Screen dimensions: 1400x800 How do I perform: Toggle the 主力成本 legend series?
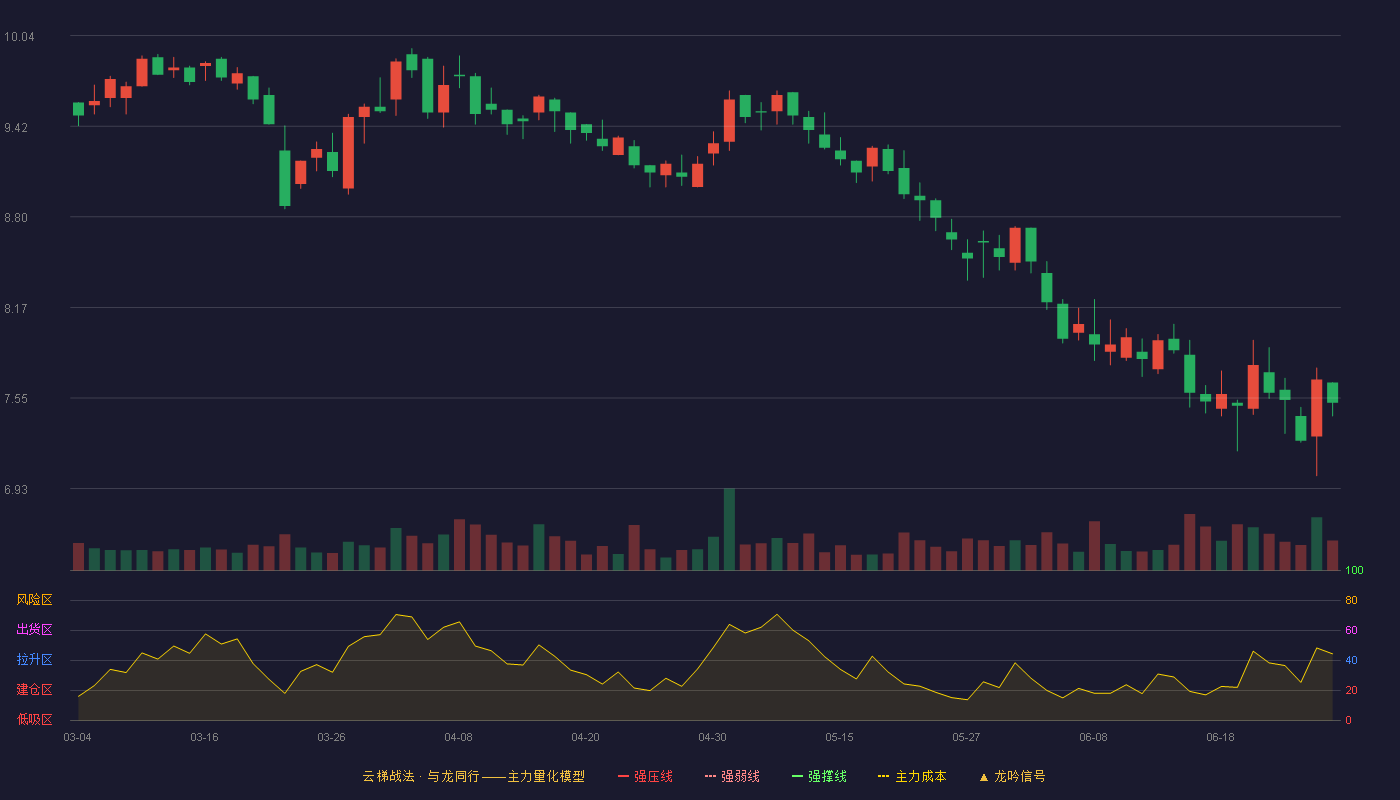[912, 776]
